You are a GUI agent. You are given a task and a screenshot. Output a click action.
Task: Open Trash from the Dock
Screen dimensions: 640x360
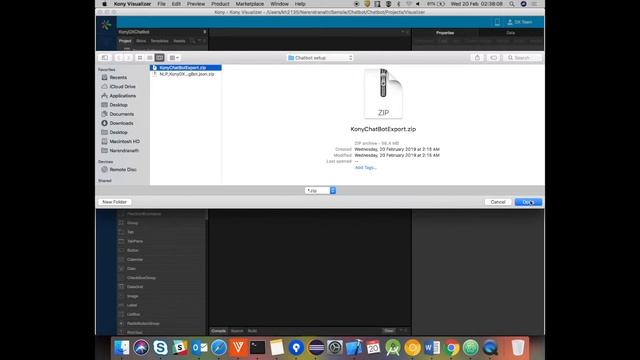pyautogui.click(x=518, y=348)
